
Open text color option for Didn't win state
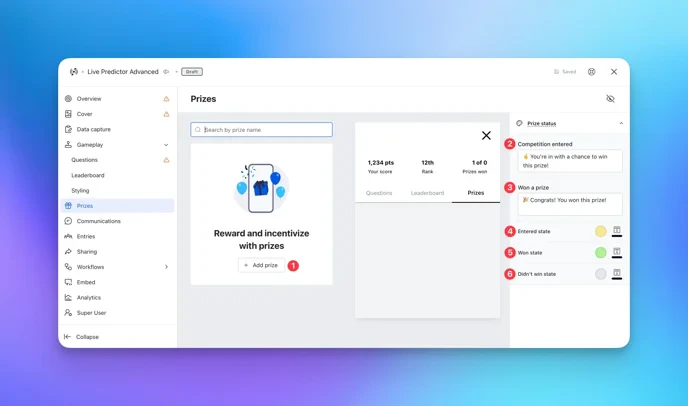(616, 274)
